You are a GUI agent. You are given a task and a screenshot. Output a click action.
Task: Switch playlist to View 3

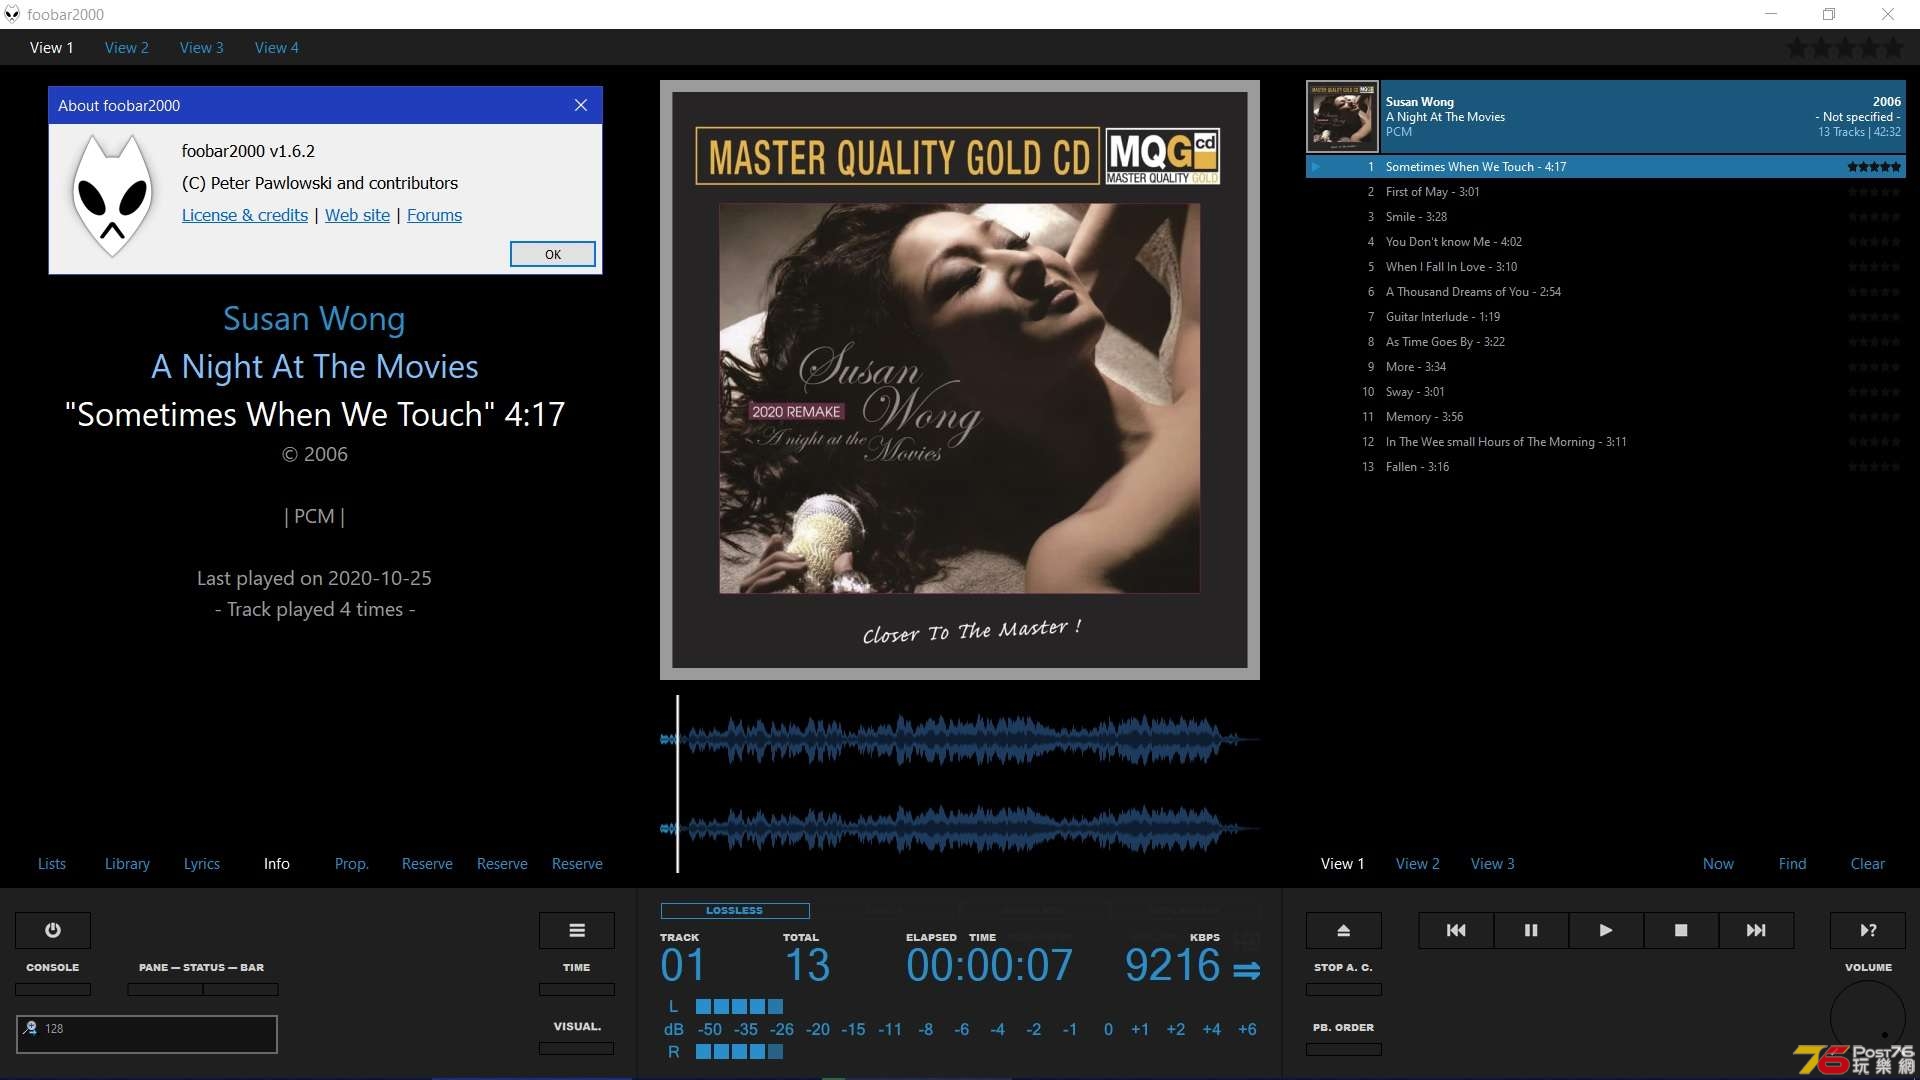(1493, 864)
